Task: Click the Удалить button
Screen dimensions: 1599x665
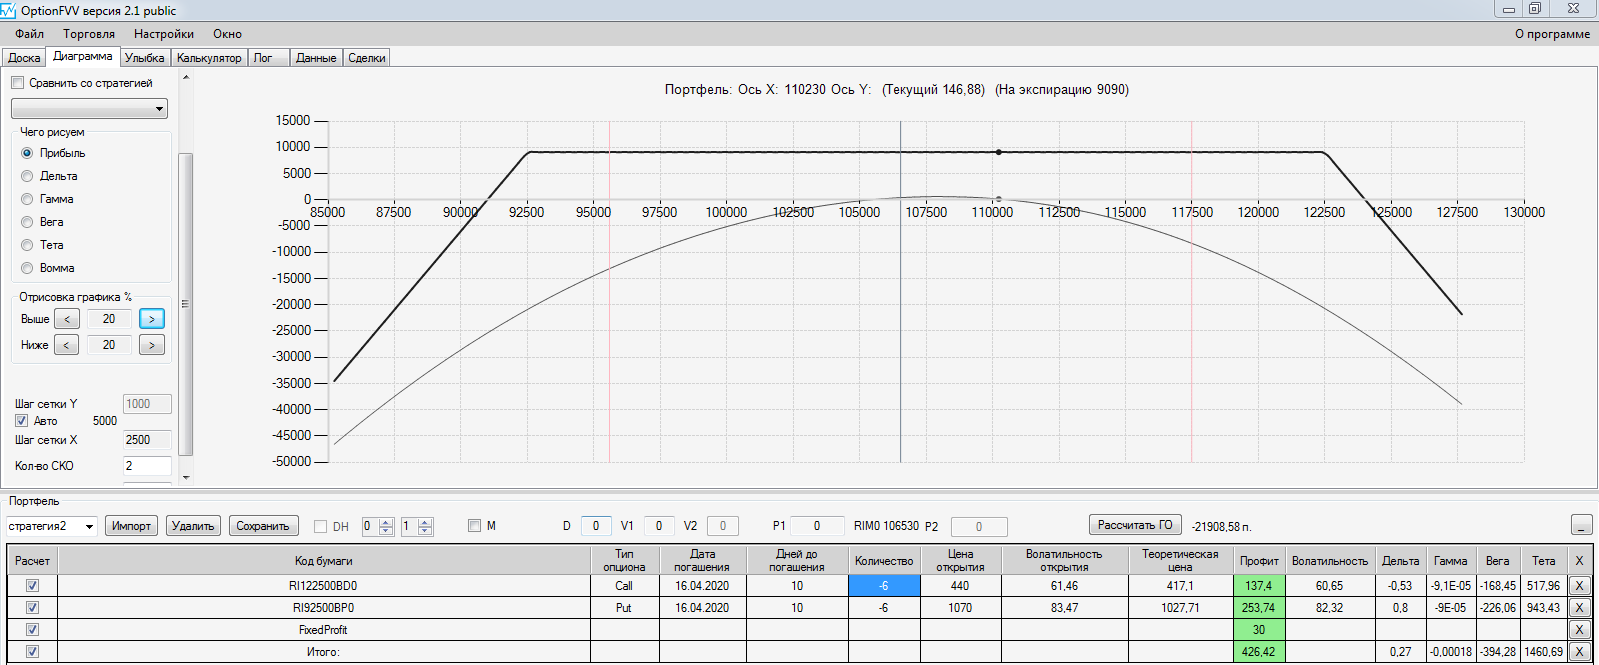Action: pyautogui.click(x=193, y=526)
